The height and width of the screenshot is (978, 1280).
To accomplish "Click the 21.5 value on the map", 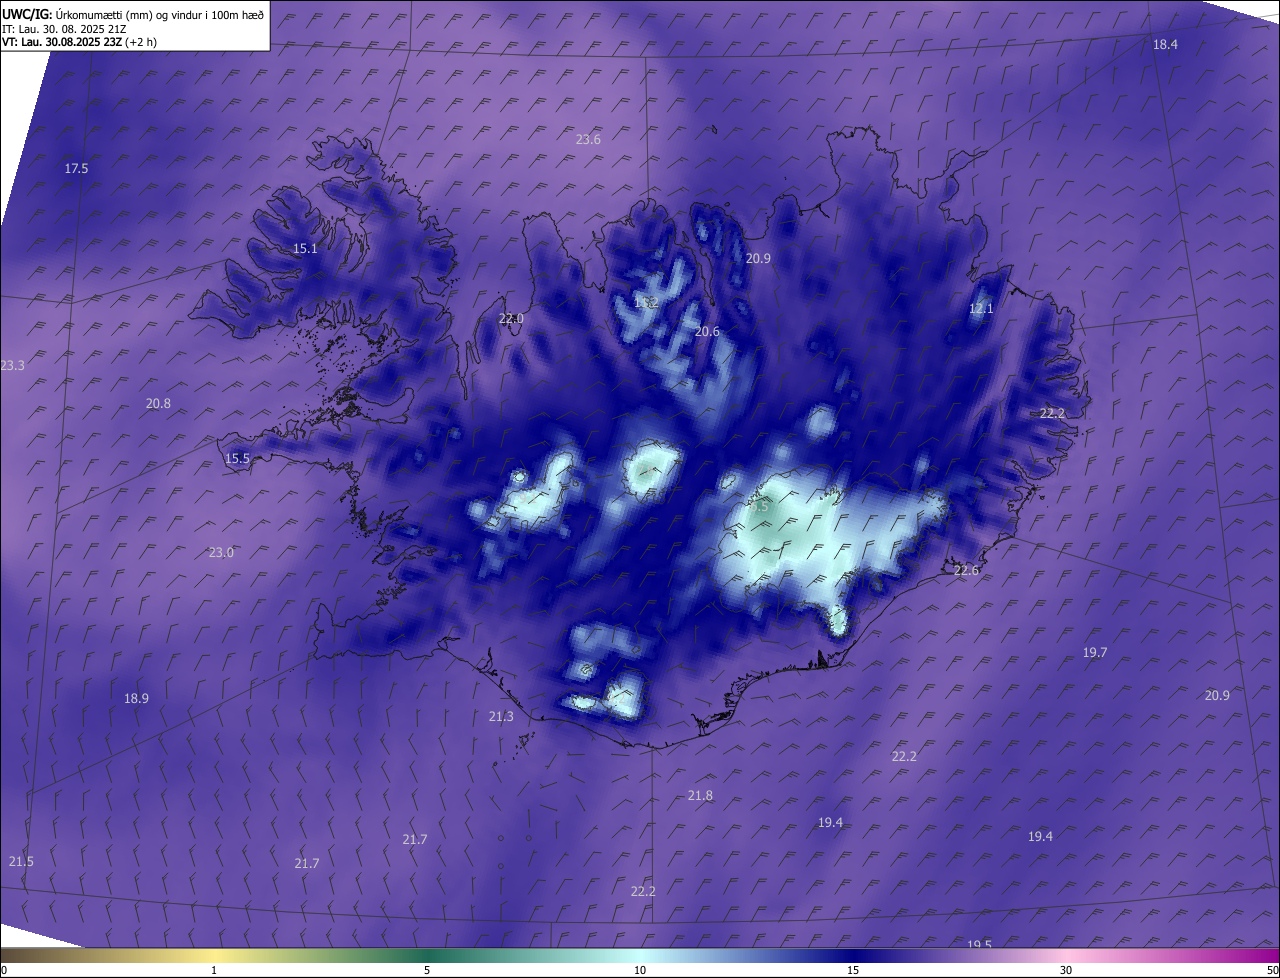I will pyautogui.click(x=21, y=862).
